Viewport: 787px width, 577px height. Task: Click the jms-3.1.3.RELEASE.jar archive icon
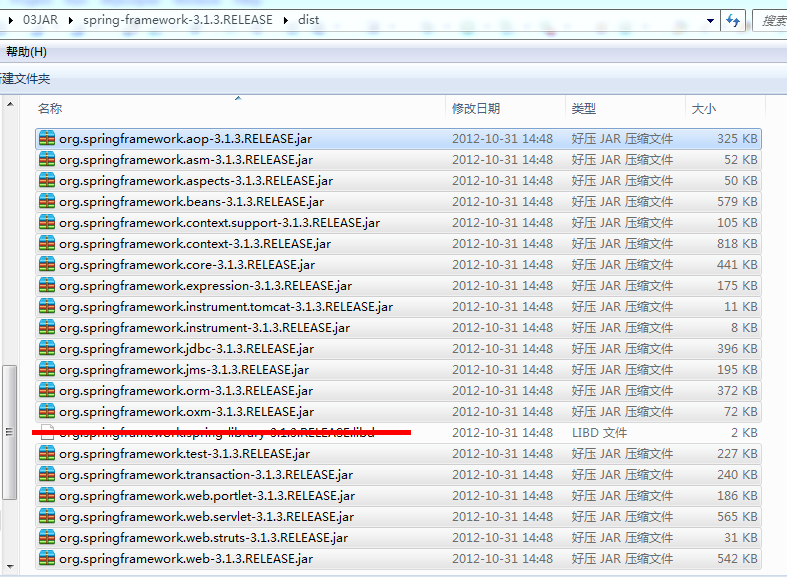[x=47, y=370]
